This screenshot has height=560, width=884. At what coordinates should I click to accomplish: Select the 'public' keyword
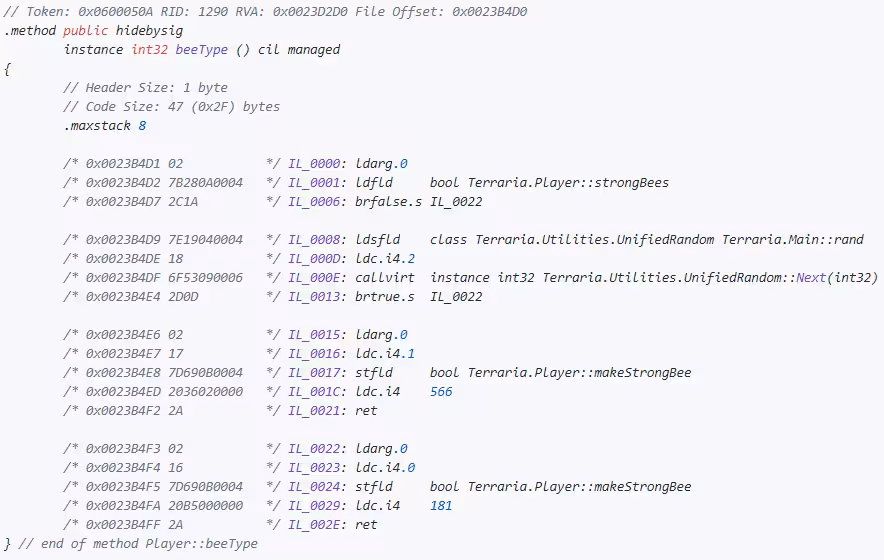click(85, 30)
